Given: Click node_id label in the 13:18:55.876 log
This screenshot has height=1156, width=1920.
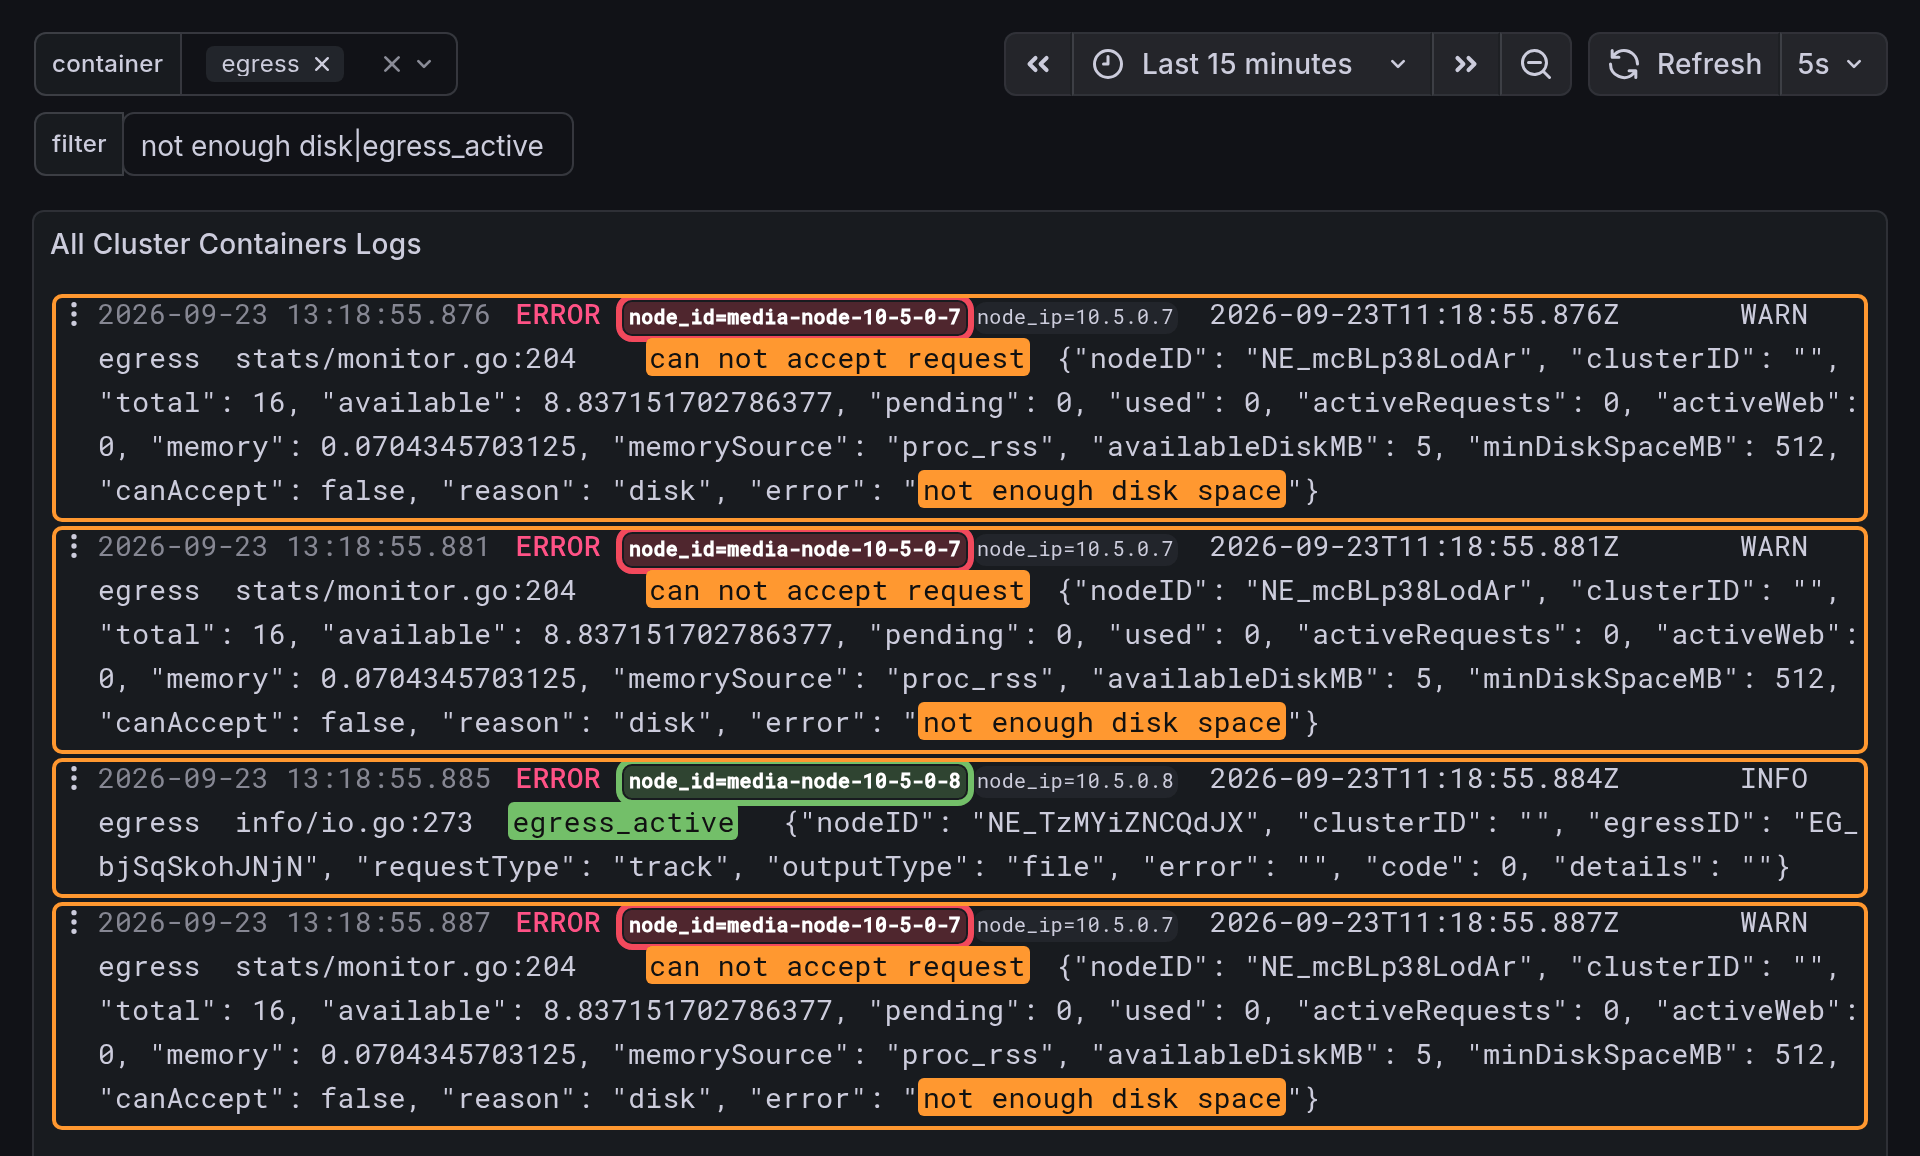Looking at the screenshot, I should pyautogui.click(x=794, y=317).
